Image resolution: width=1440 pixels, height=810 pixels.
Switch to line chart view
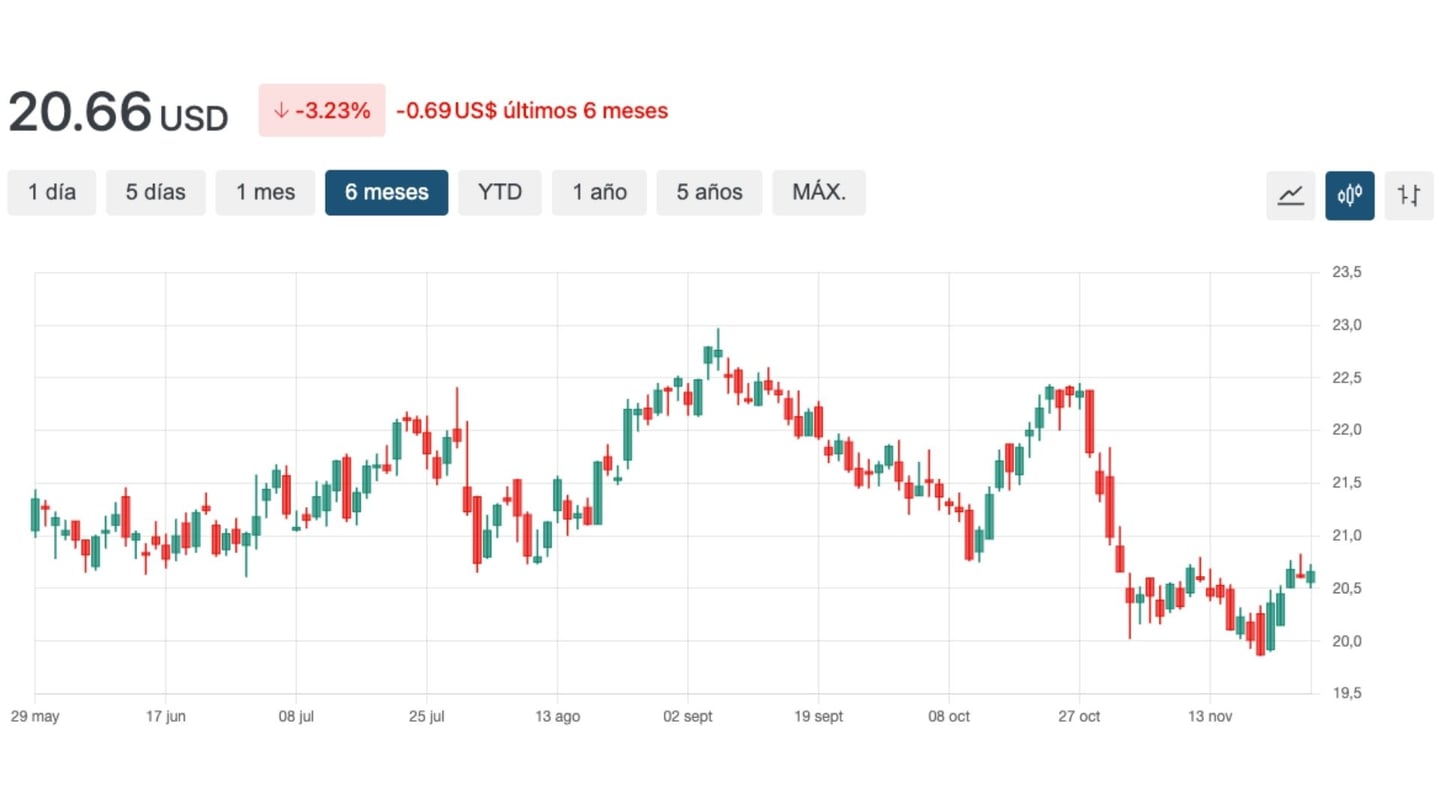point(1290,195)
